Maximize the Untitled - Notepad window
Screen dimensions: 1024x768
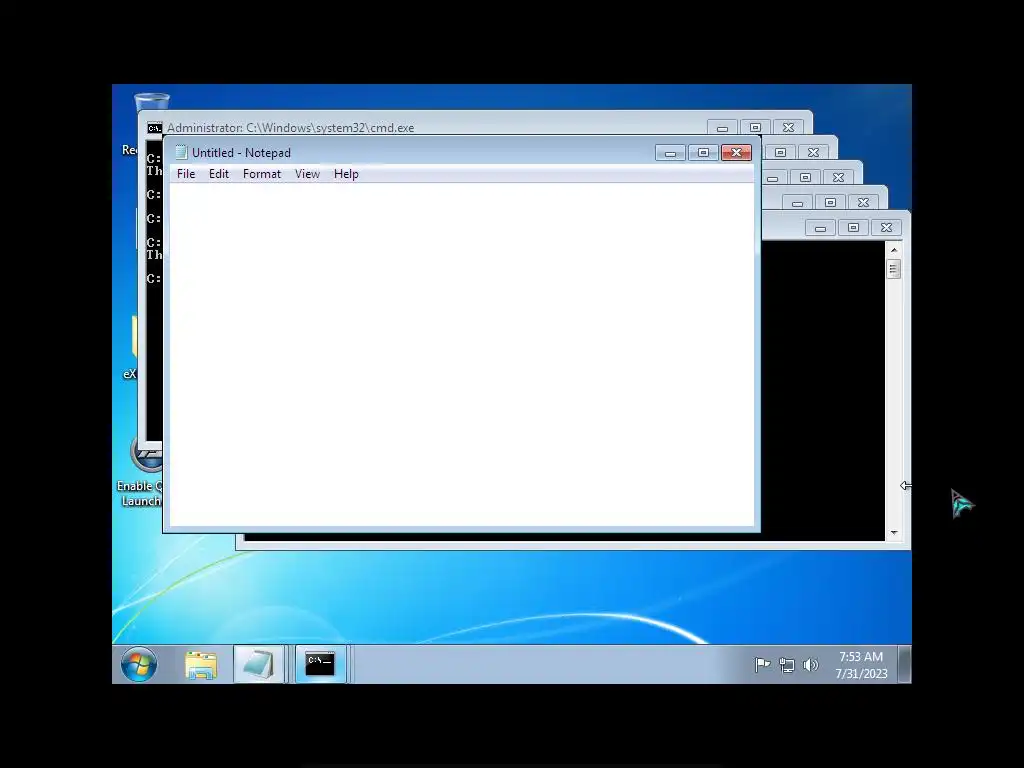pos(703,153)
